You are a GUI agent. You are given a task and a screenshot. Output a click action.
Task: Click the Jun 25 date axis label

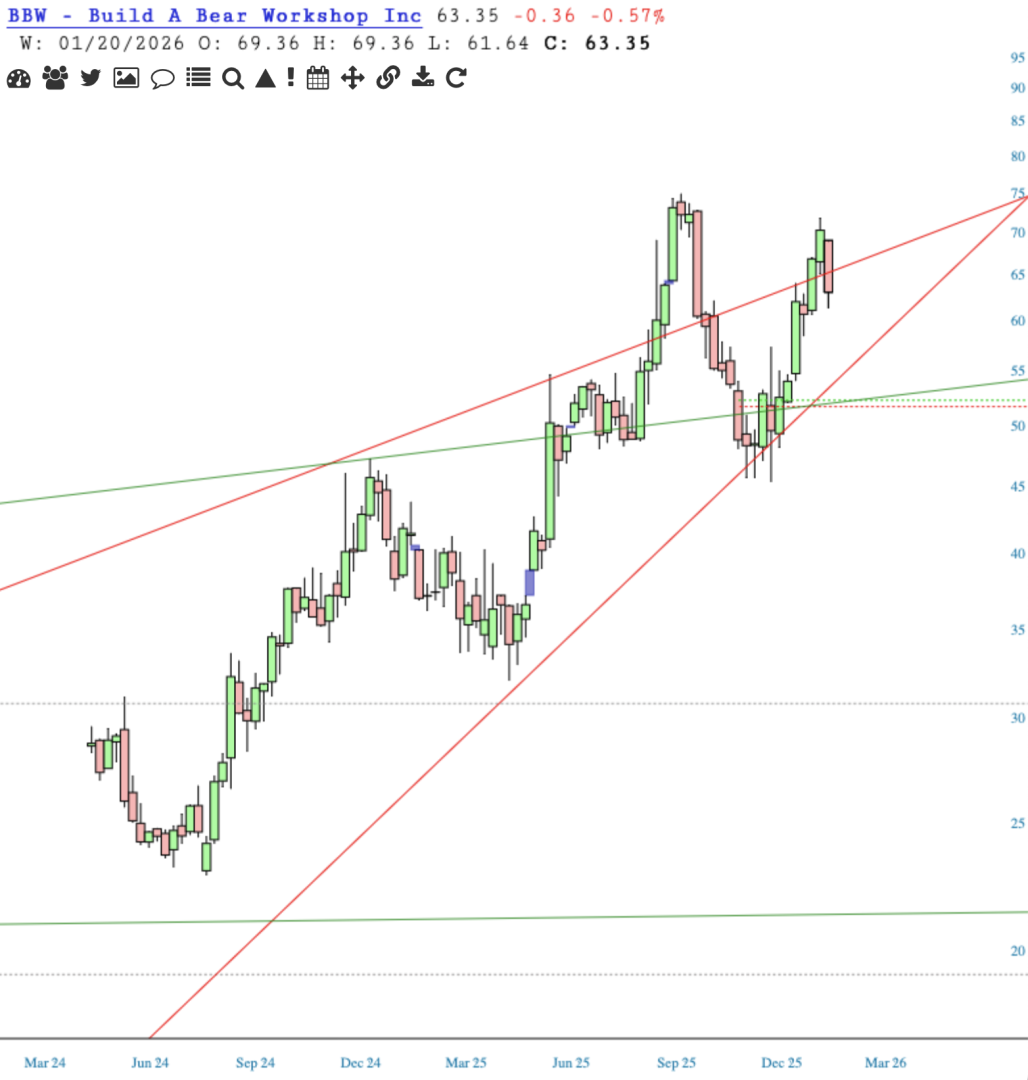pyautogui.click(x=571, y=1063)
